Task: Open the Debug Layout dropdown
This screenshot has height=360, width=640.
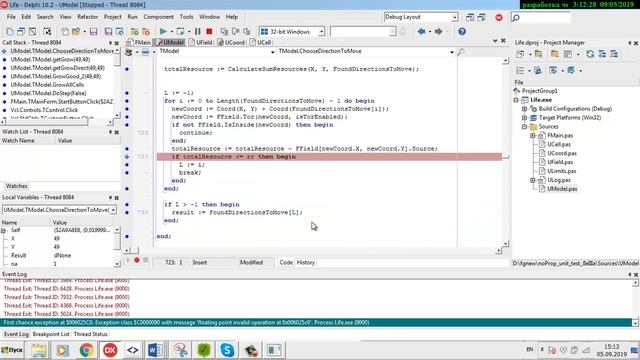Action: tap(455, 17)
